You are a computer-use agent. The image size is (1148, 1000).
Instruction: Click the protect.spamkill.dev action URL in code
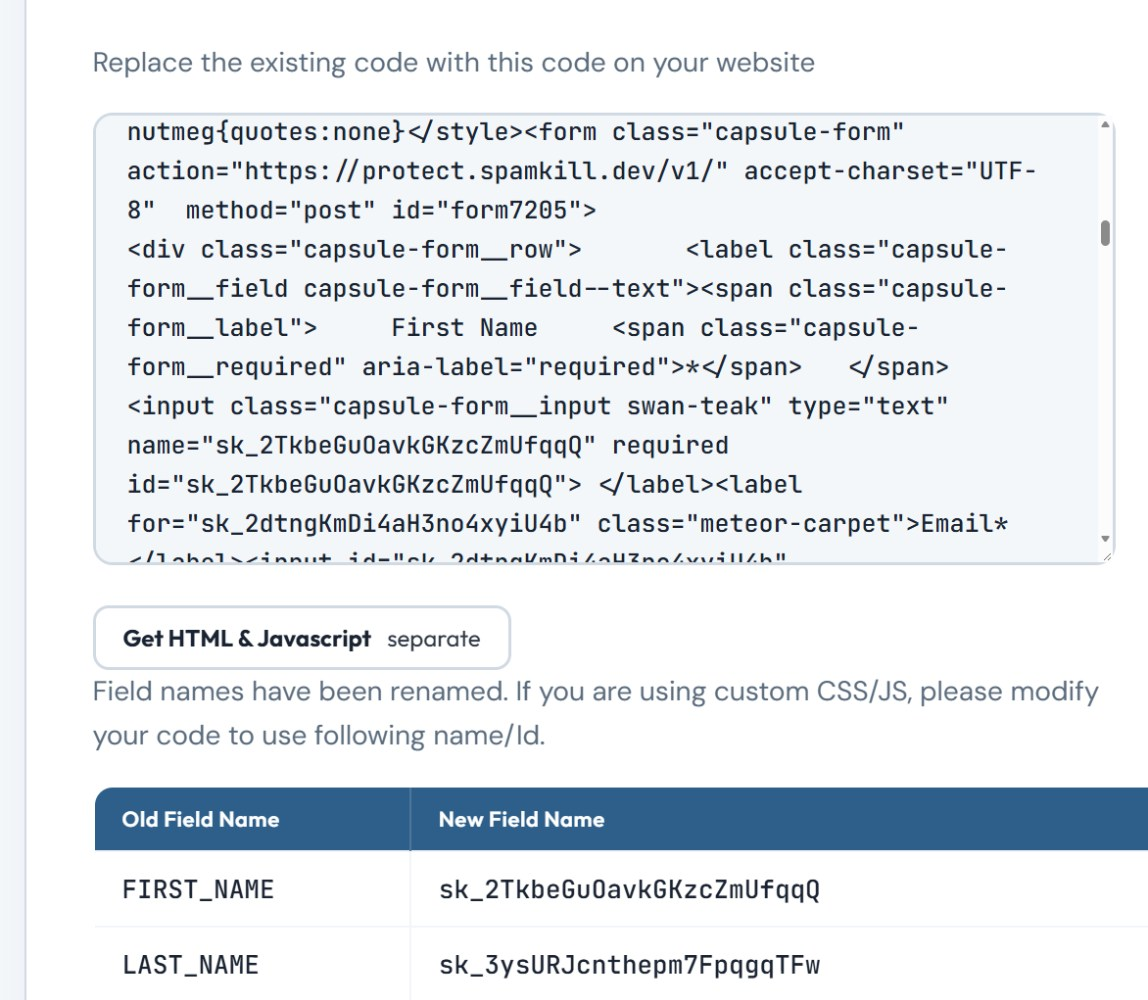pos(479,171)
